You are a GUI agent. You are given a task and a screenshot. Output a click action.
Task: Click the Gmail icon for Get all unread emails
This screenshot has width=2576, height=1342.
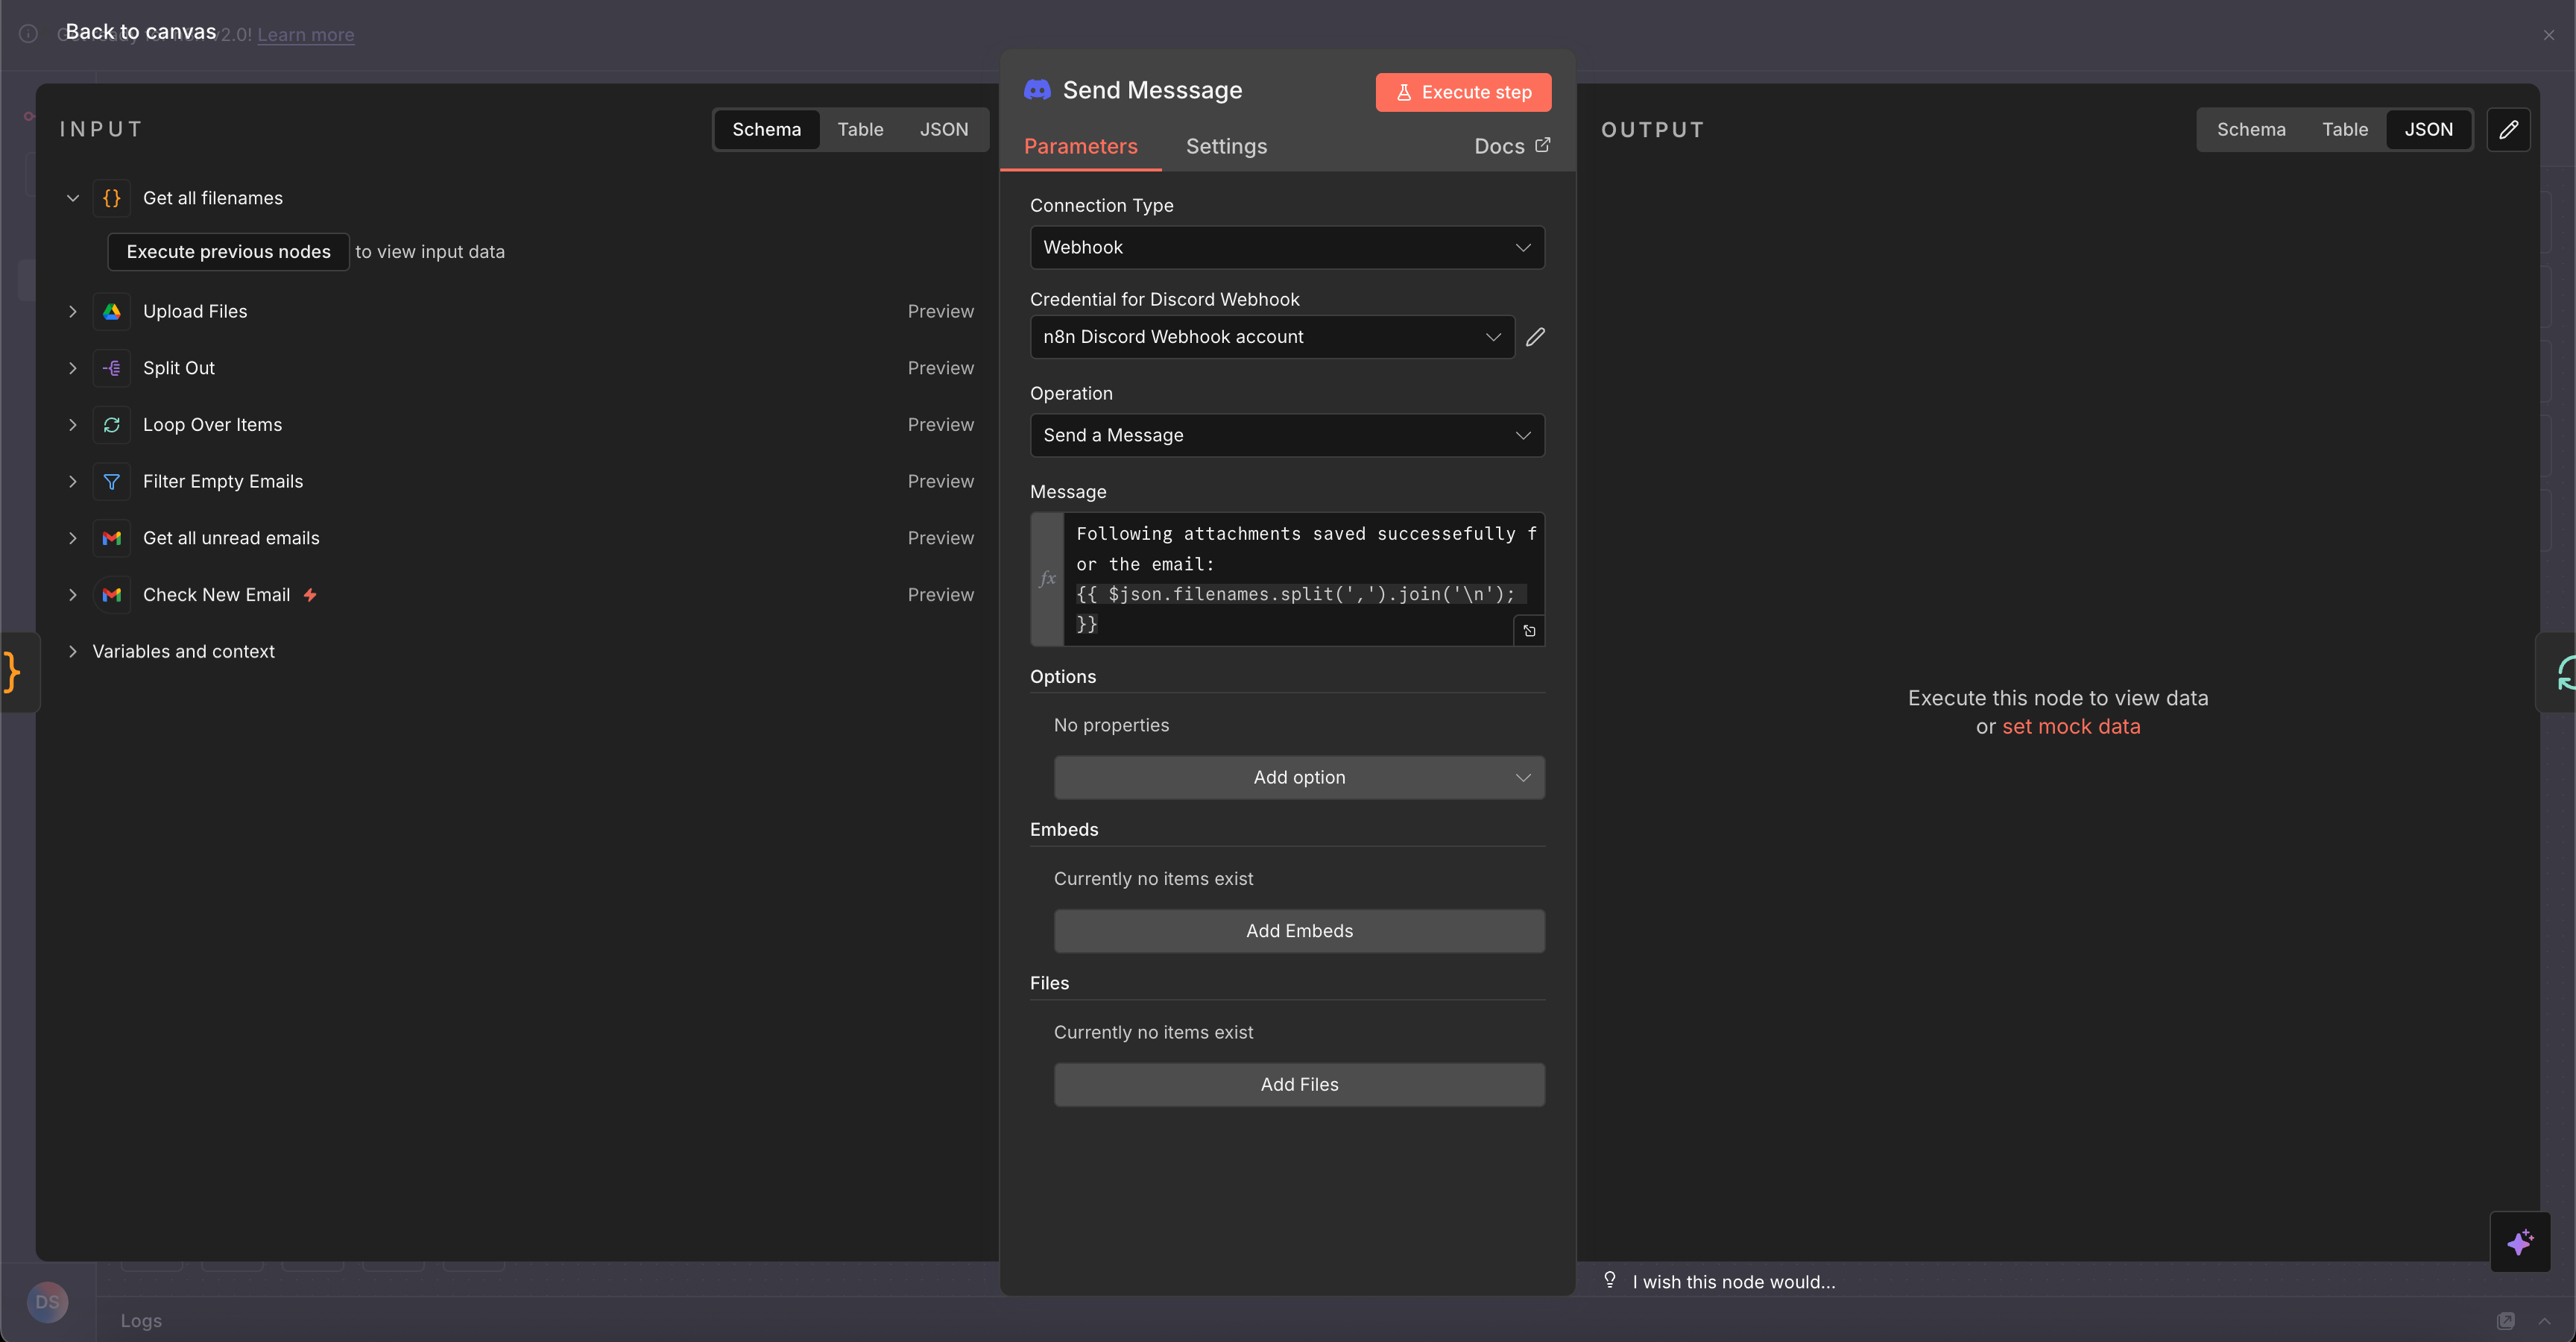[112, 538]
